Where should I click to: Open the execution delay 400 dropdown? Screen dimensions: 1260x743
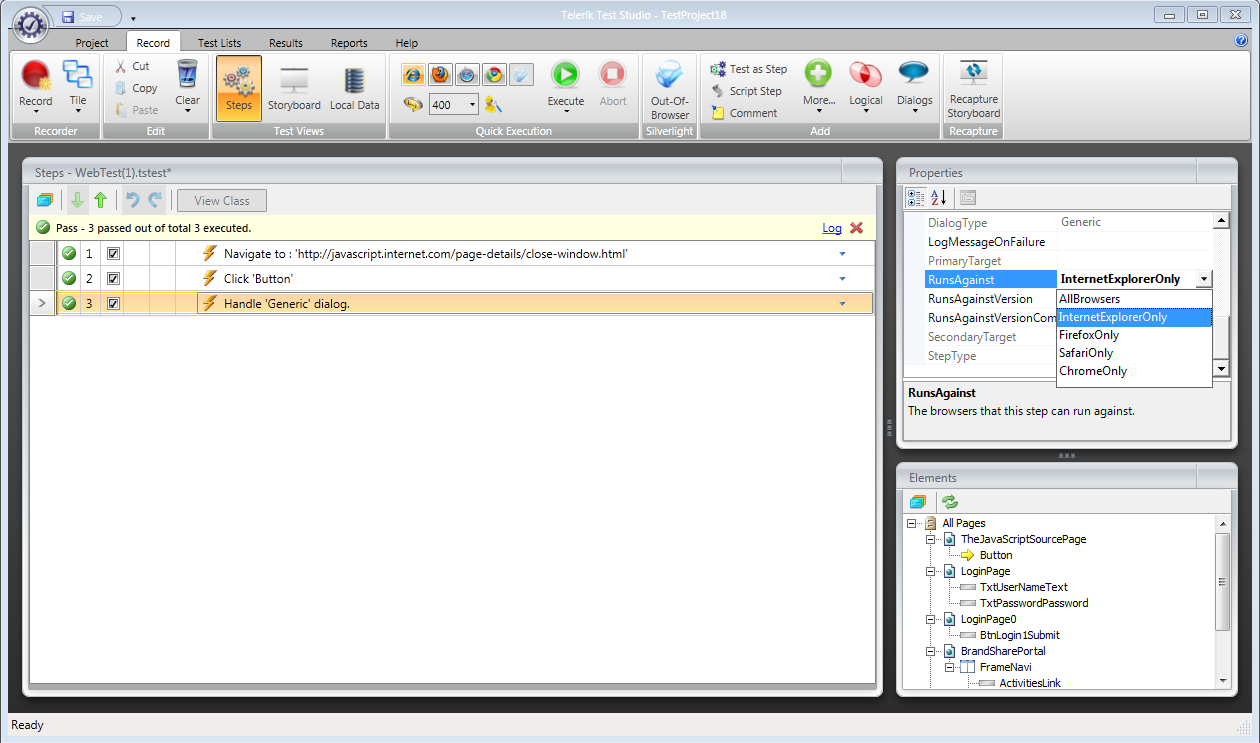(x=472, y=105)
